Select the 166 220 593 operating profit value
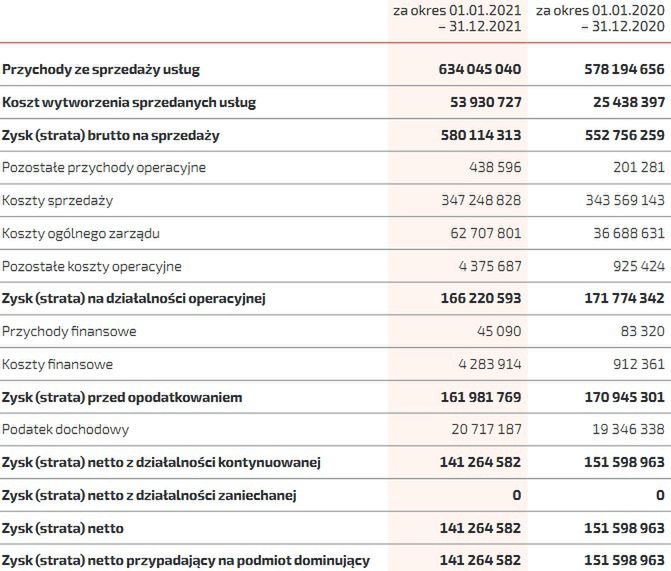671x571 pixels. pos(480,299)
